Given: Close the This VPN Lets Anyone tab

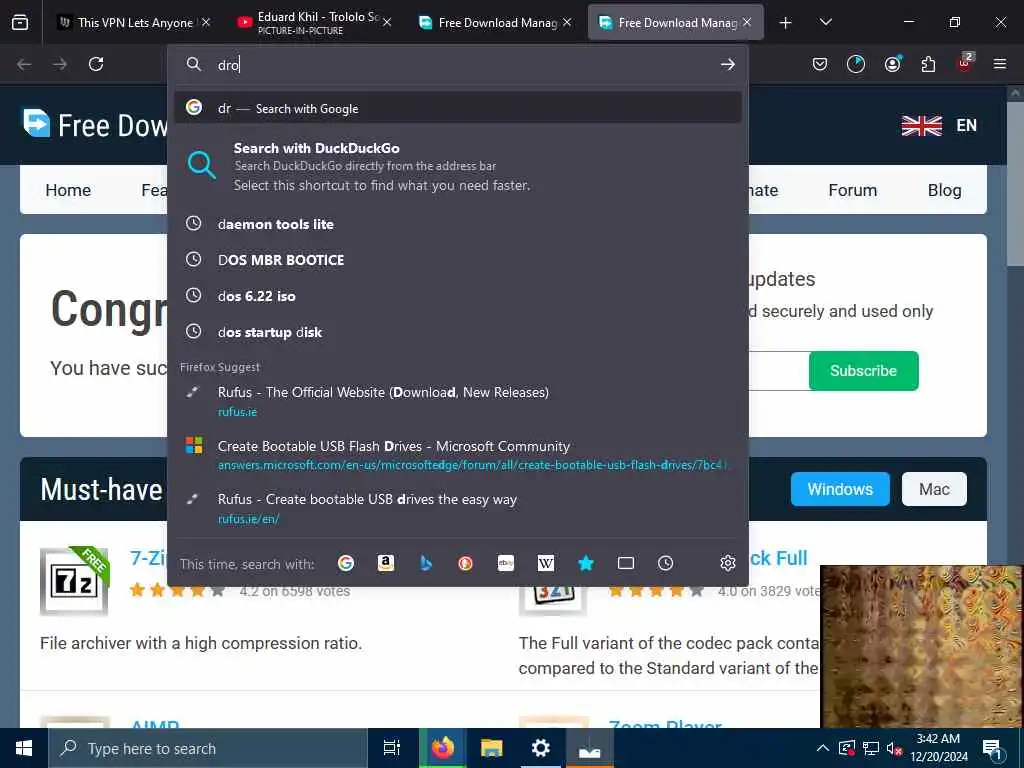Looking at the screenshot, I should [206, 22].
